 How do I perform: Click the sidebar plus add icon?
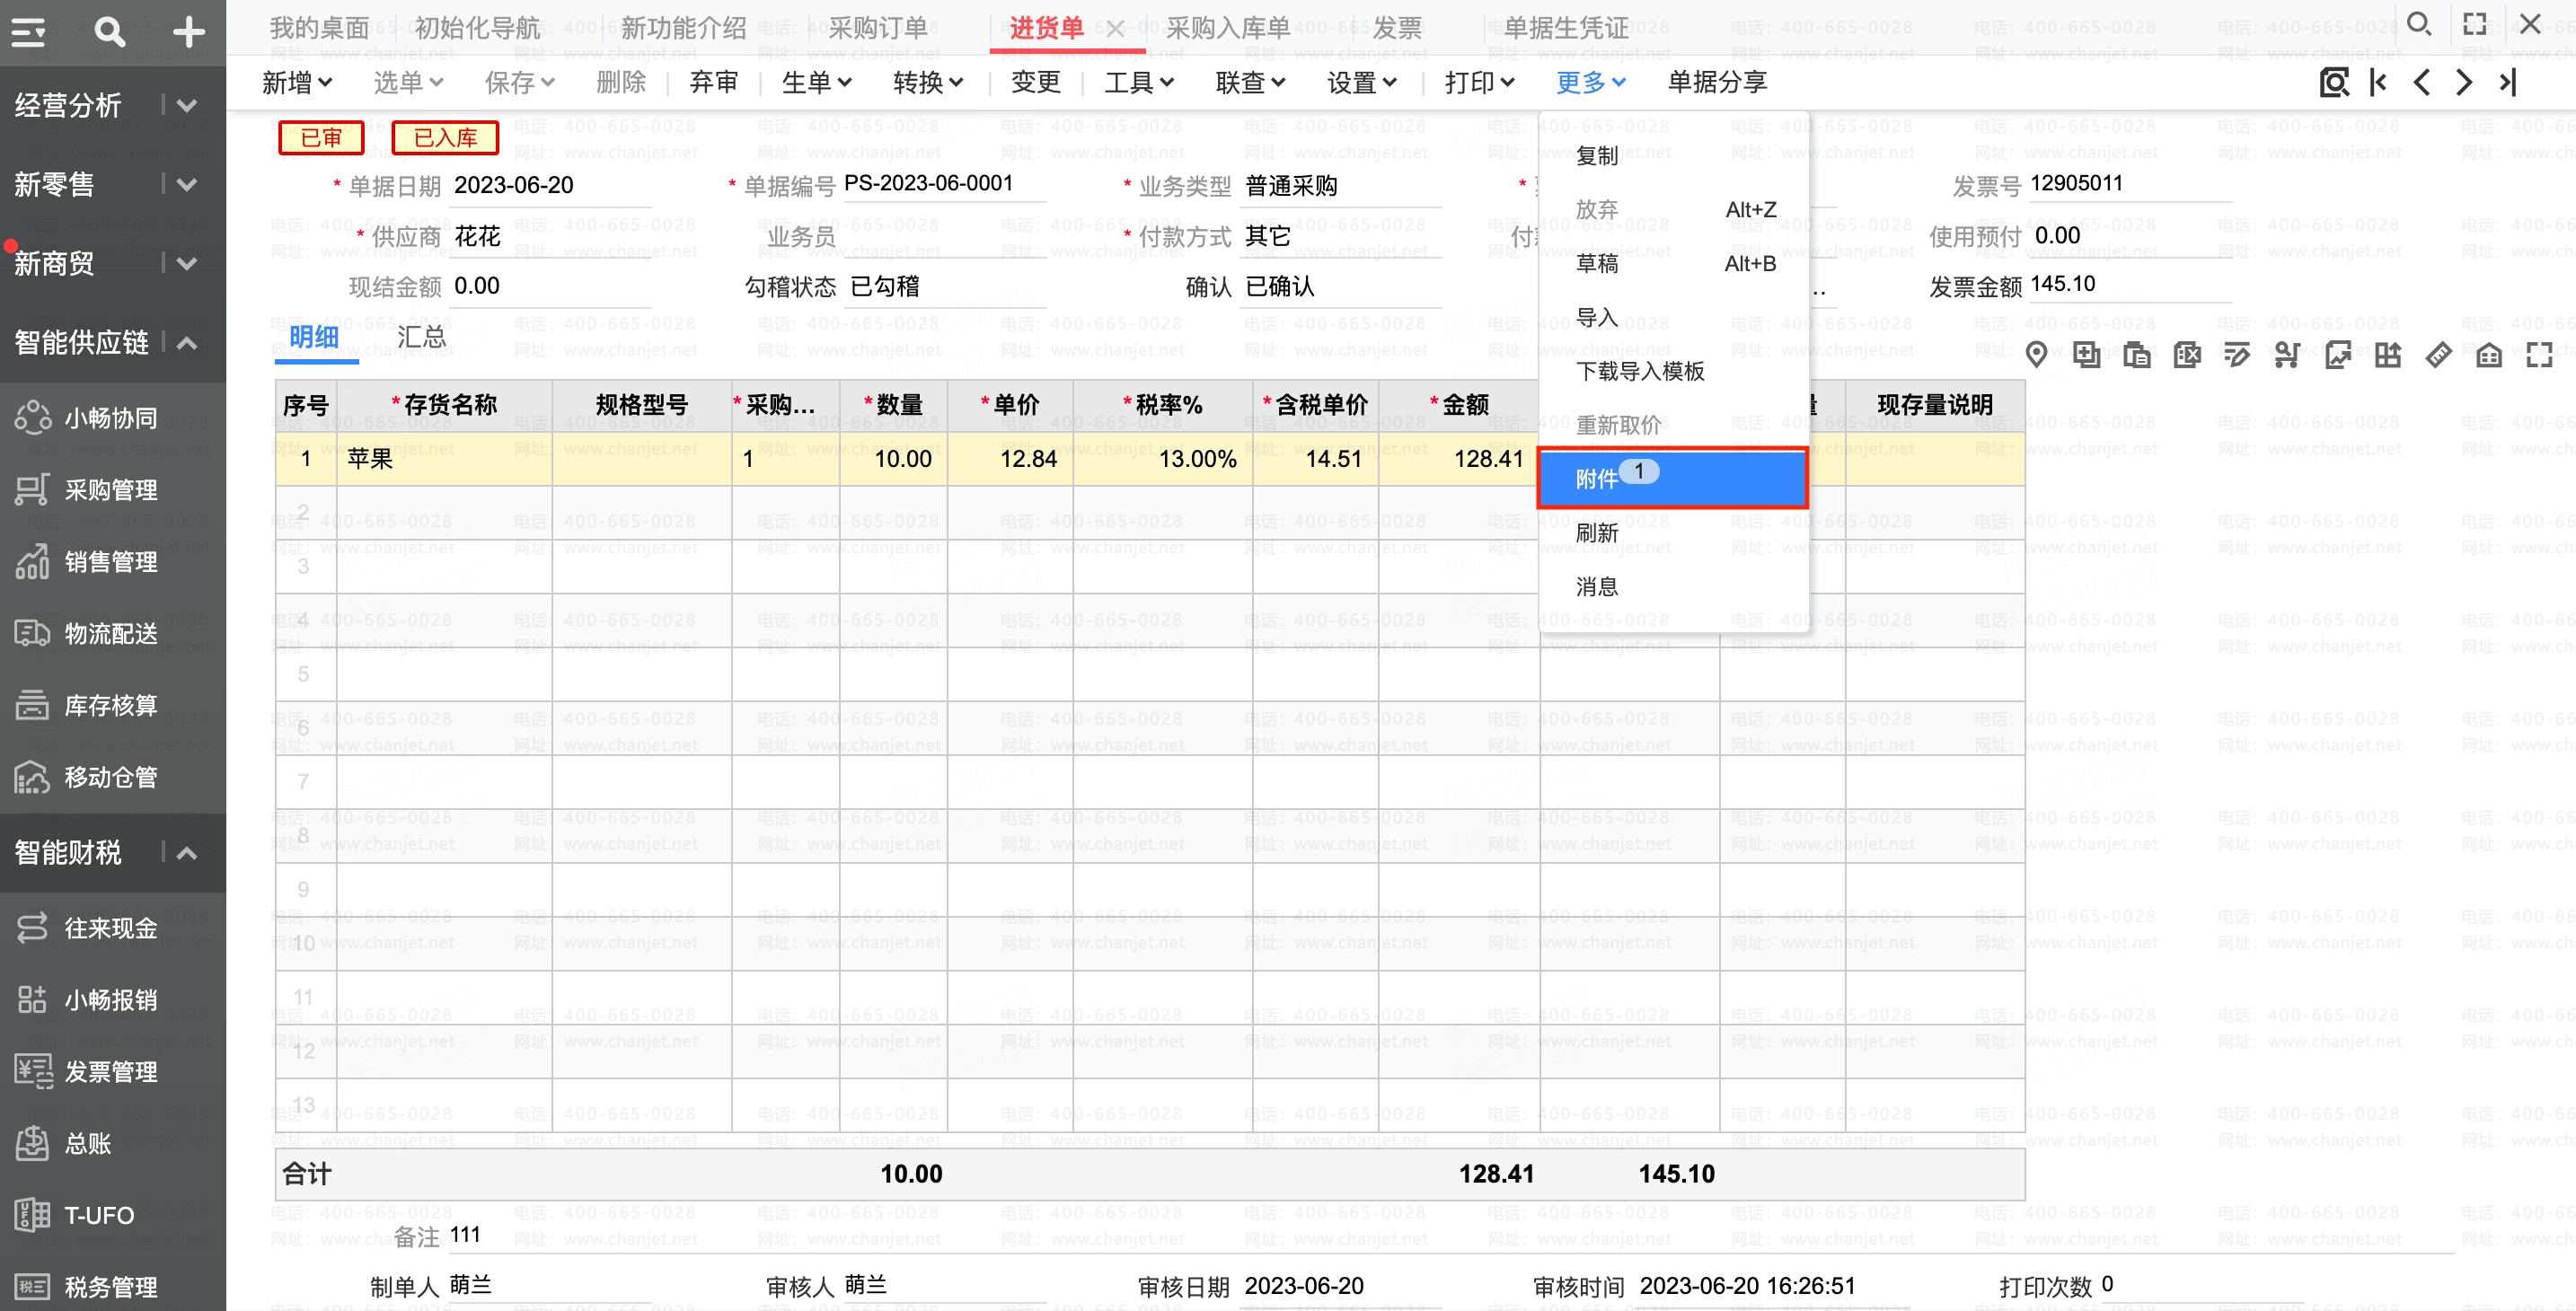point(188,32)
